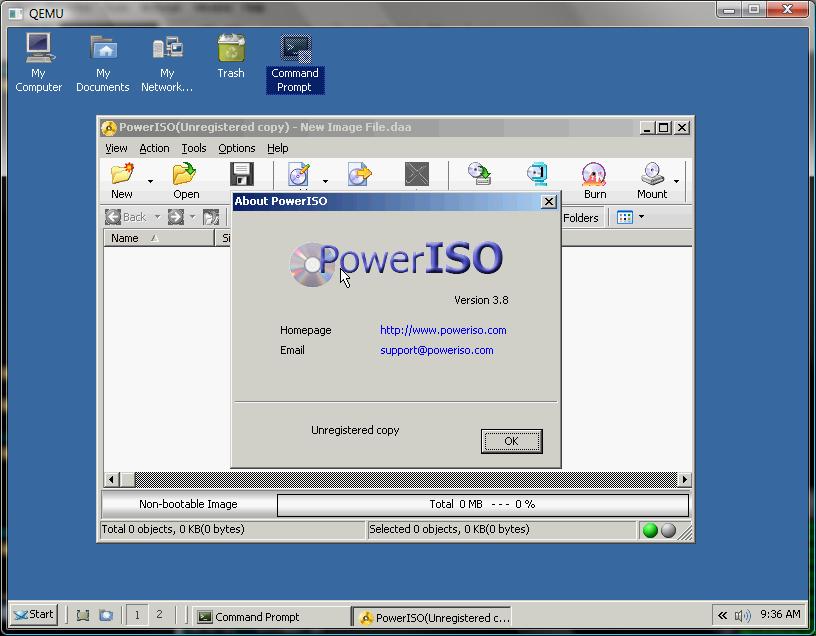Open the Start menu button
Image resolution: width=816 pixels, height=636 pixels.
coord(33,615)
